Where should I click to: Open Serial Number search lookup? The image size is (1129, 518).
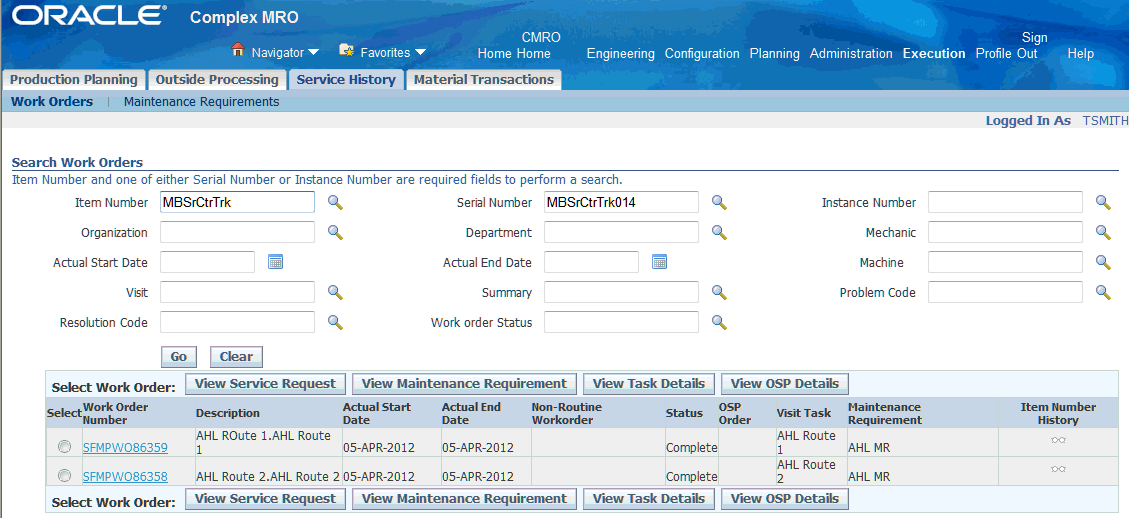click(x=719, y=202)
